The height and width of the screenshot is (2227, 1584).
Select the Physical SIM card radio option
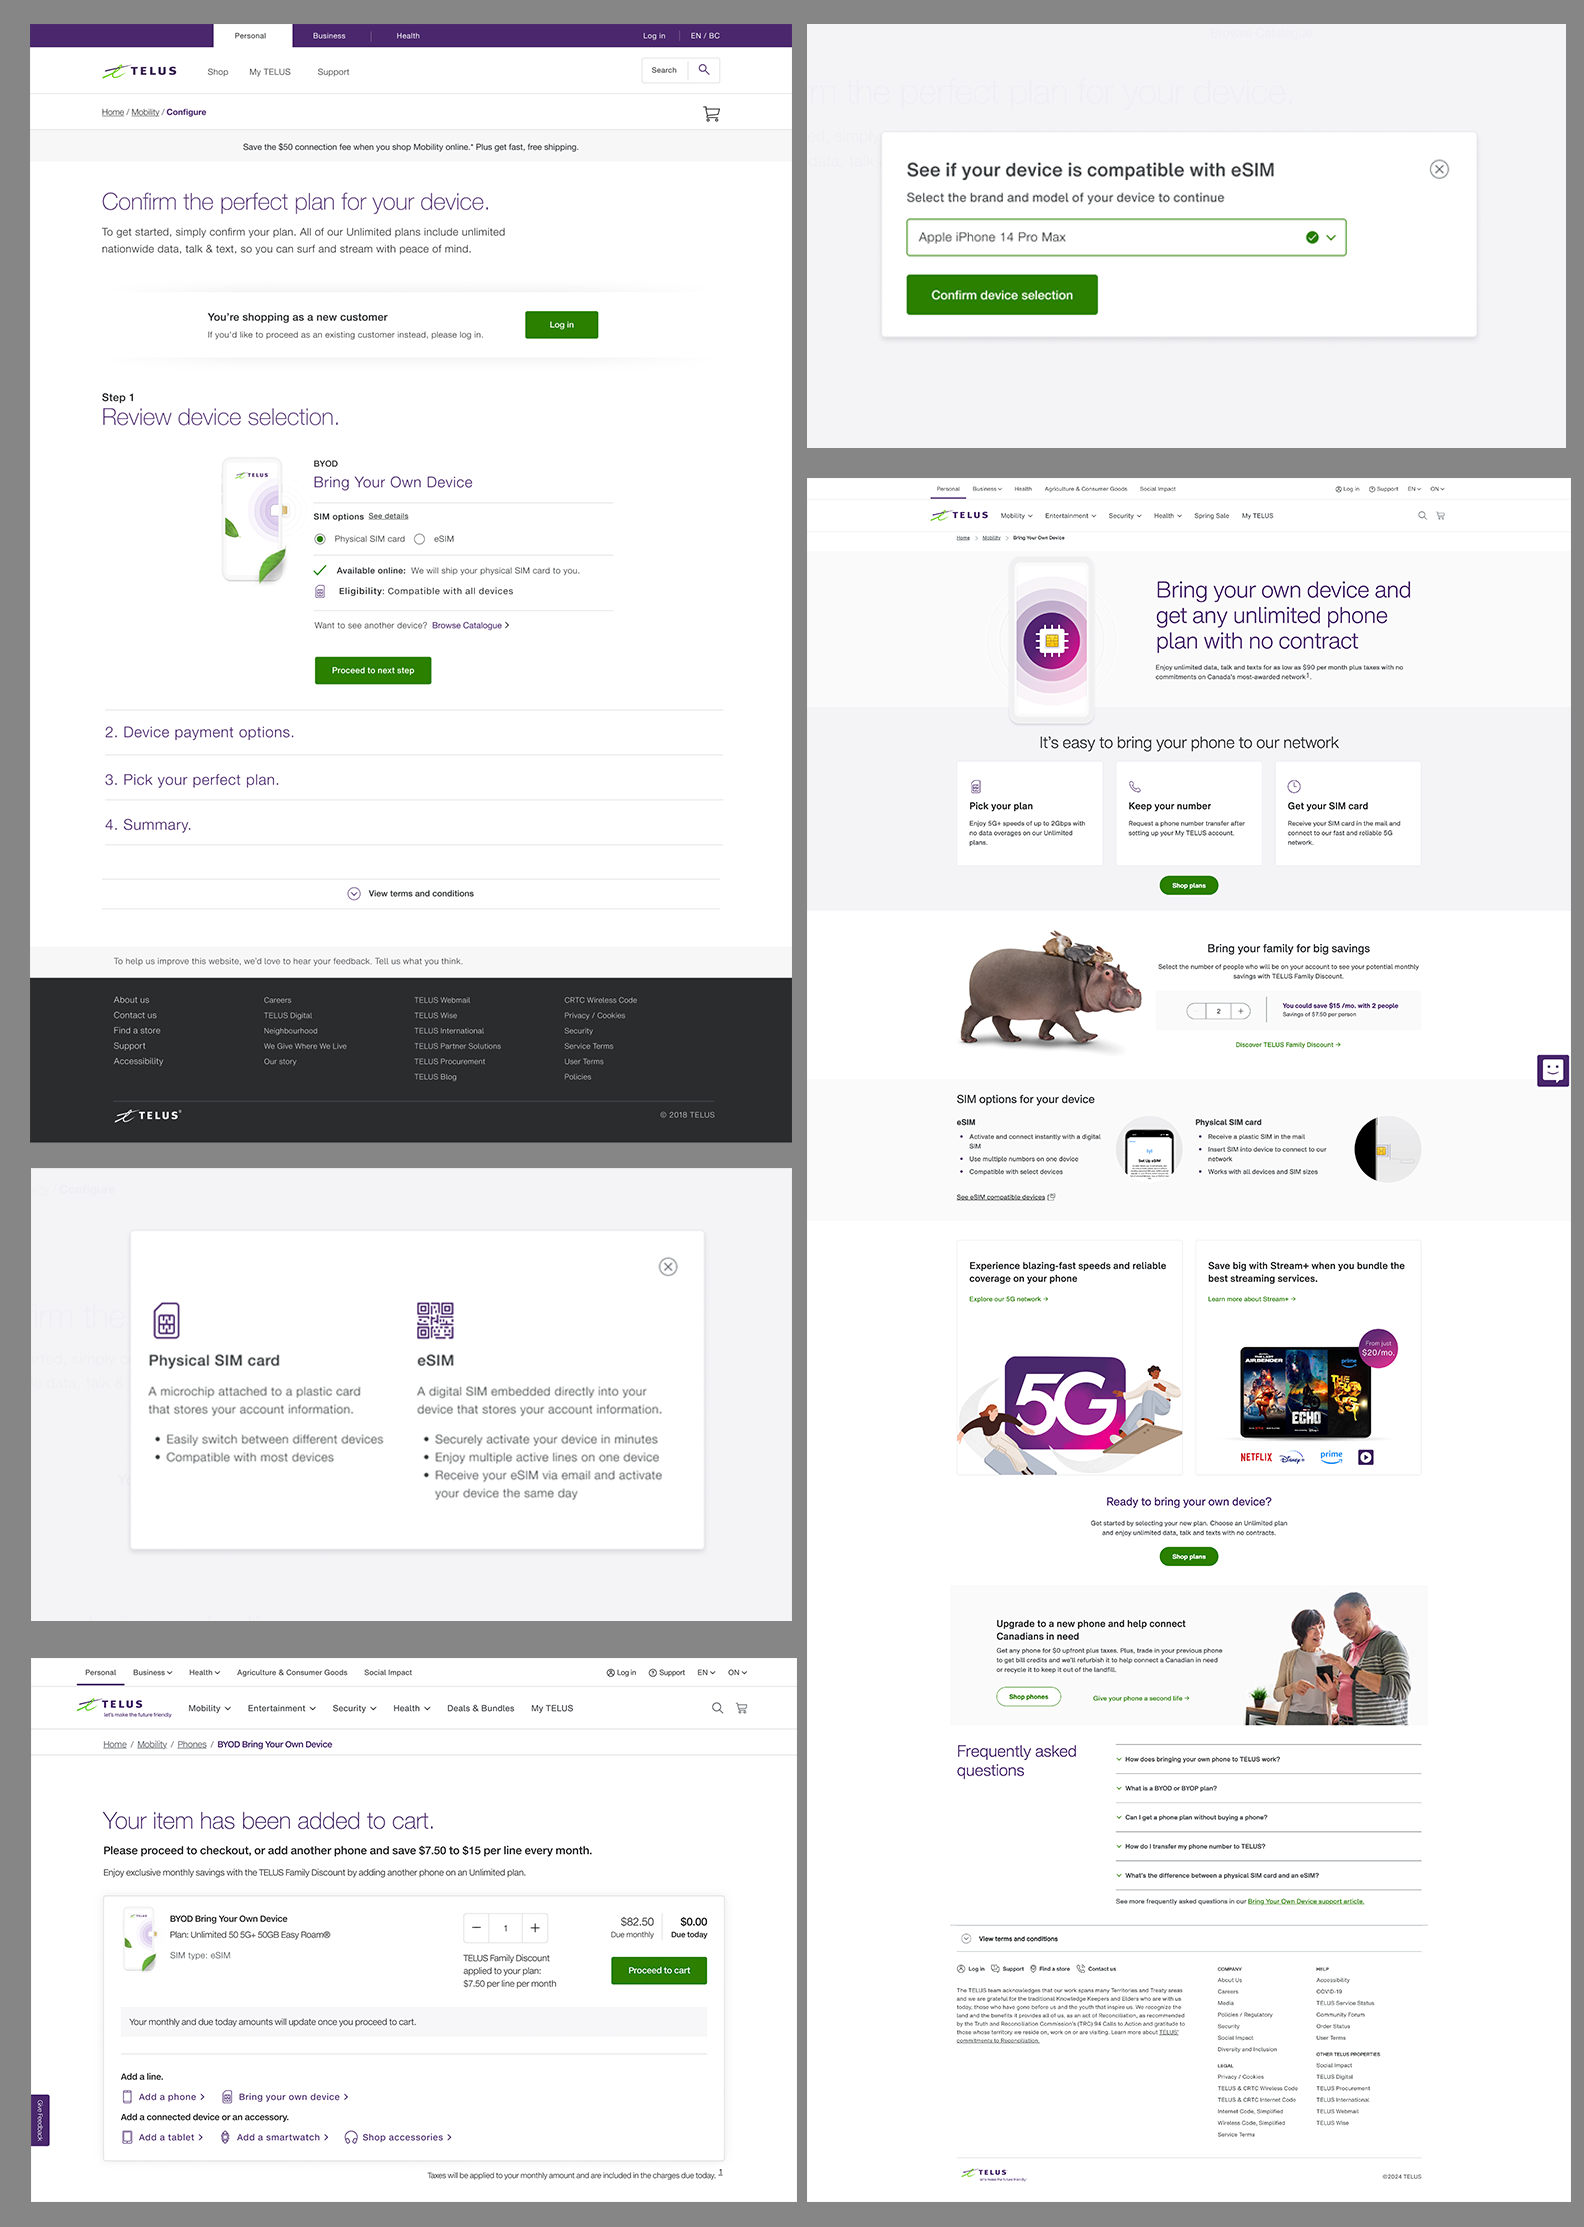coord(320,539)
